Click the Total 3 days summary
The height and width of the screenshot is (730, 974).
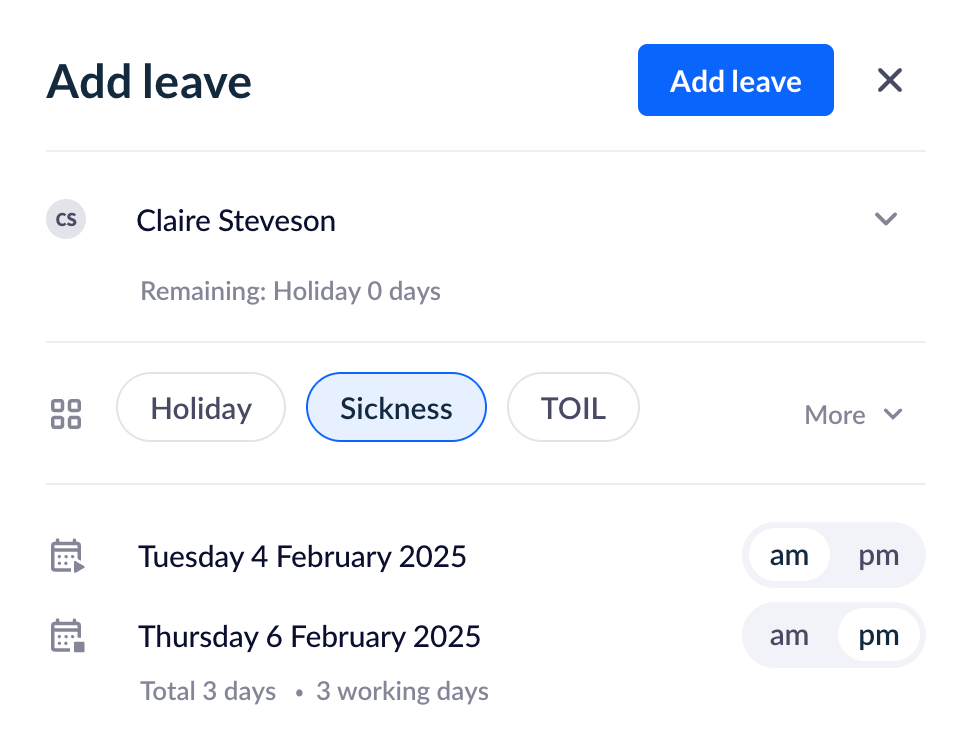[208, 690]
